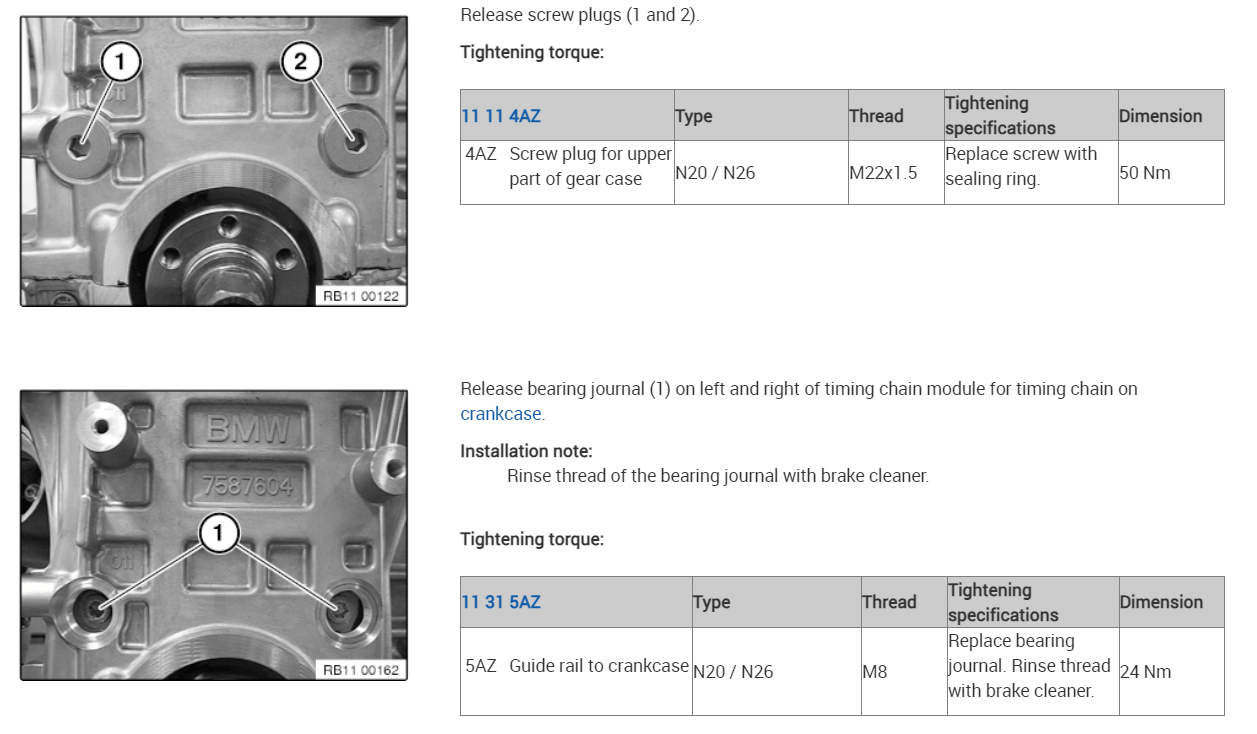Follow the blue crankcase link

tap(501, 413)
